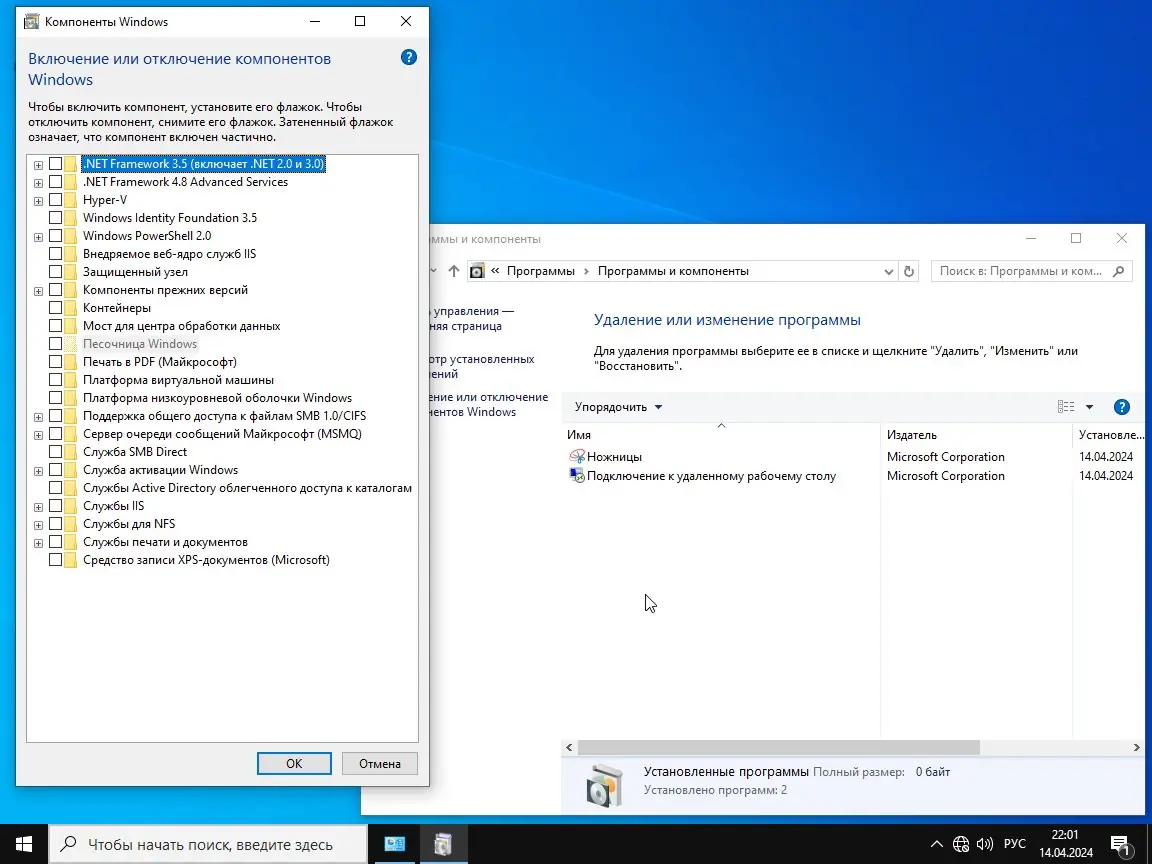Enable Платформа виртуальной машины checkbox
Screen dimensions: 1152x864
tap(55, 380)
